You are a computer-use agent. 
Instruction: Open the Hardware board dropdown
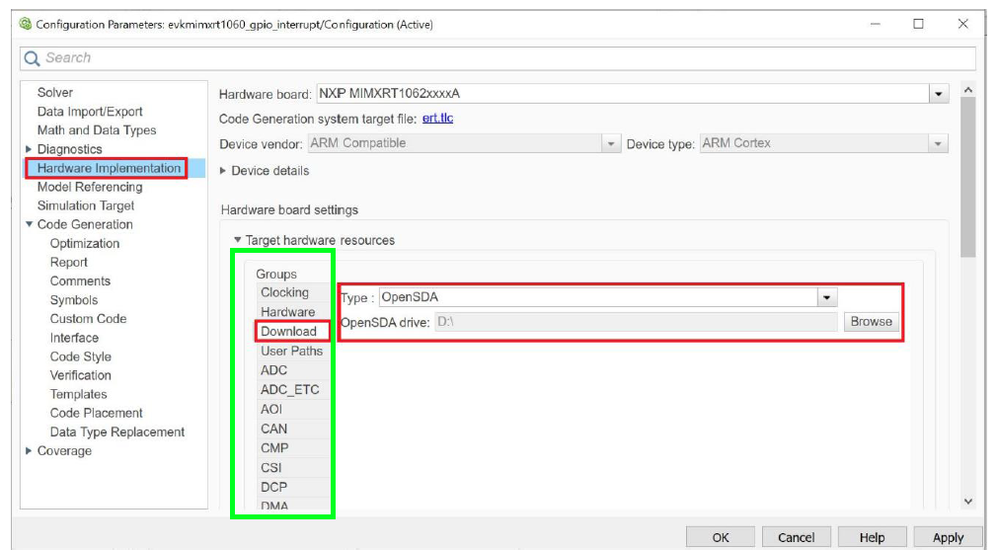[x=938, y=94]
